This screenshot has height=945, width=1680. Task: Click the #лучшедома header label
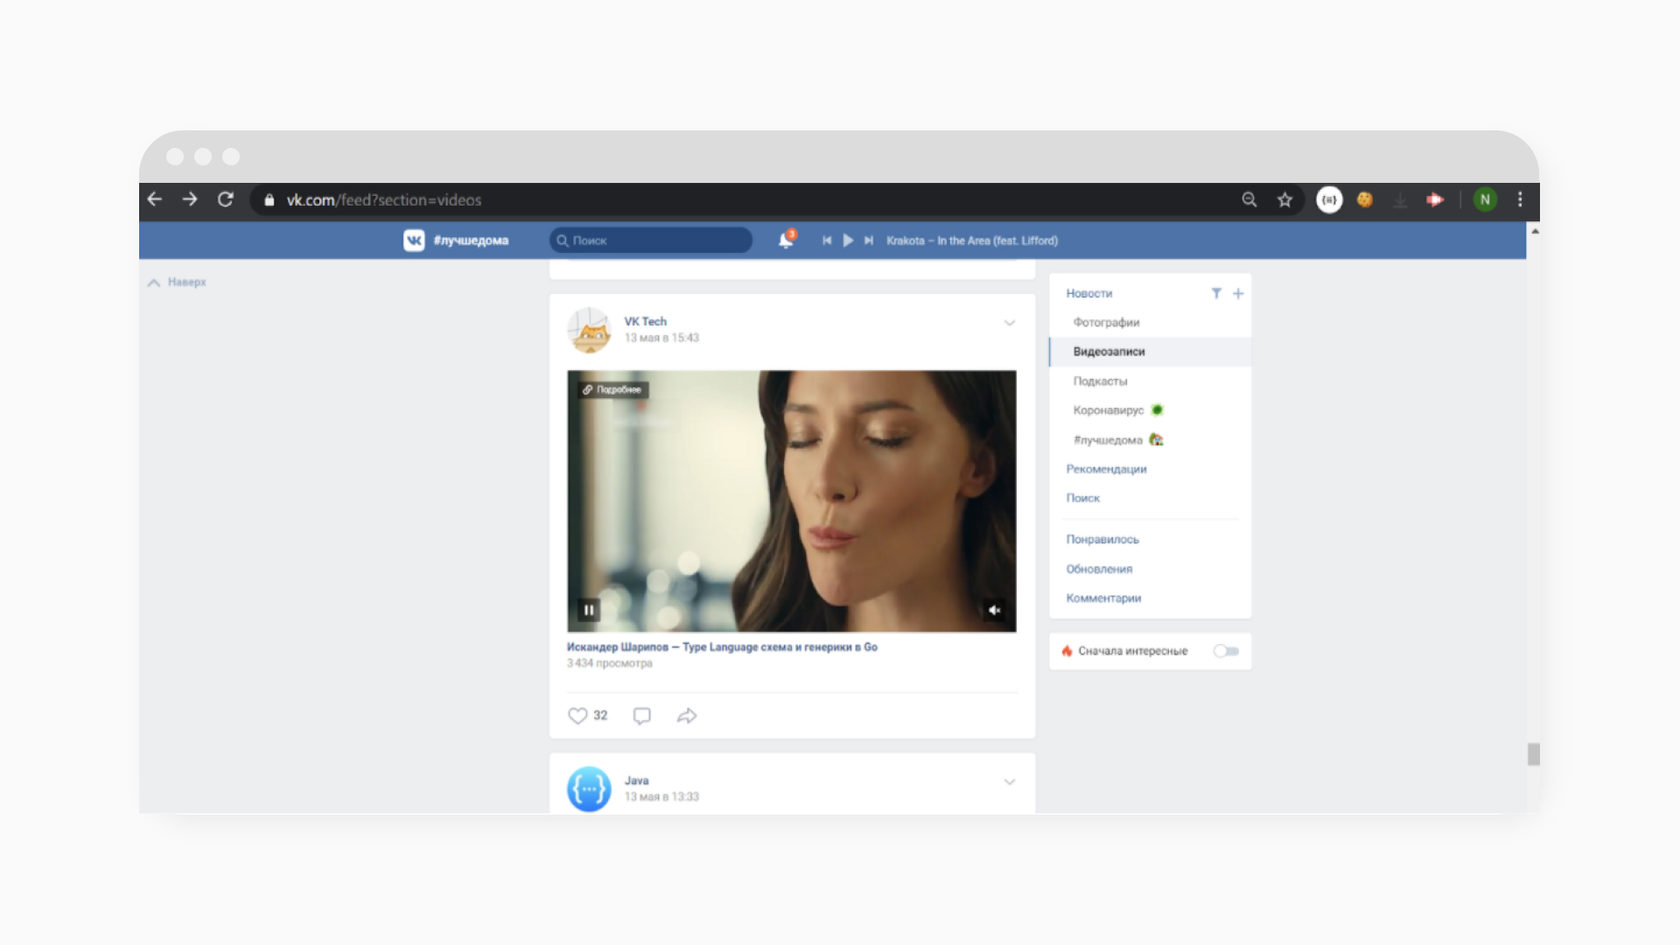[x=471, y=240]
